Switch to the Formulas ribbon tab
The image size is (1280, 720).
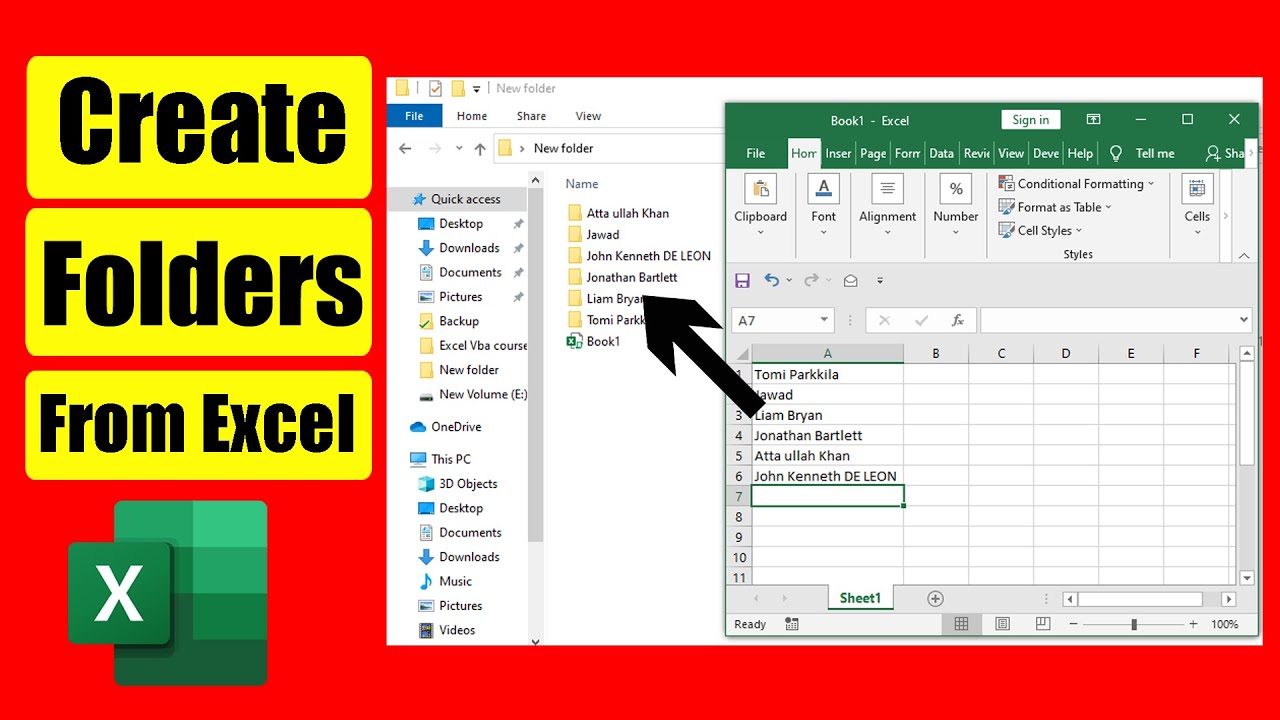point(907,153)
